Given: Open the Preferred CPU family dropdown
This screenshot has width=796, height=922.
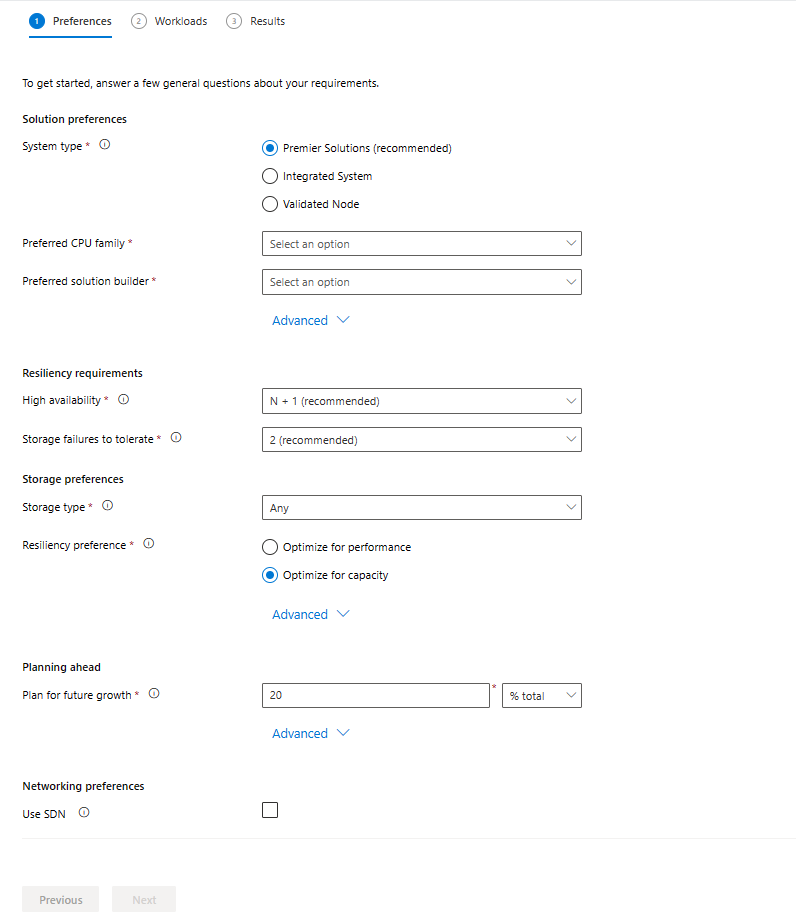Looking at the screenshot, I should tap(421, 243).
